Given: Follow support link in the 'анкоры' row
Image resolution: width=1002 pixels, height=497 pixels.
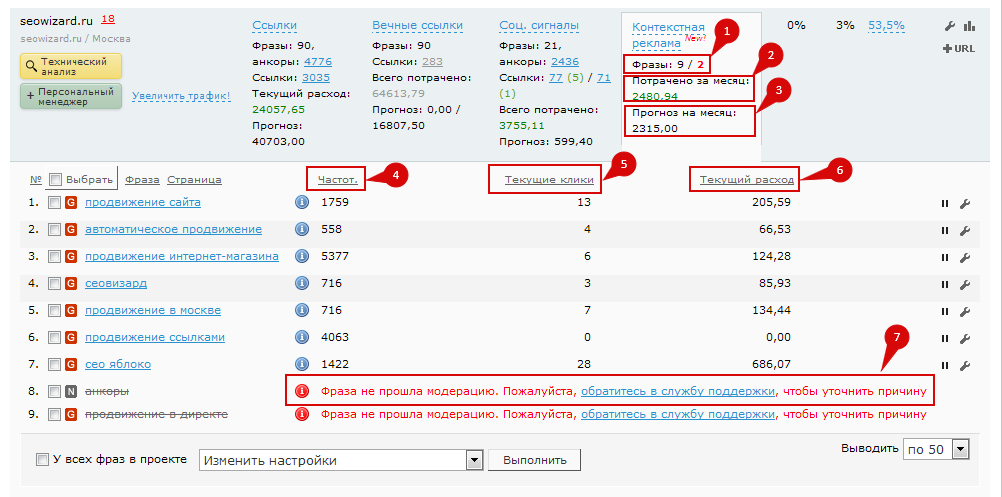Looking at the screenshot, I should point(678,391).
